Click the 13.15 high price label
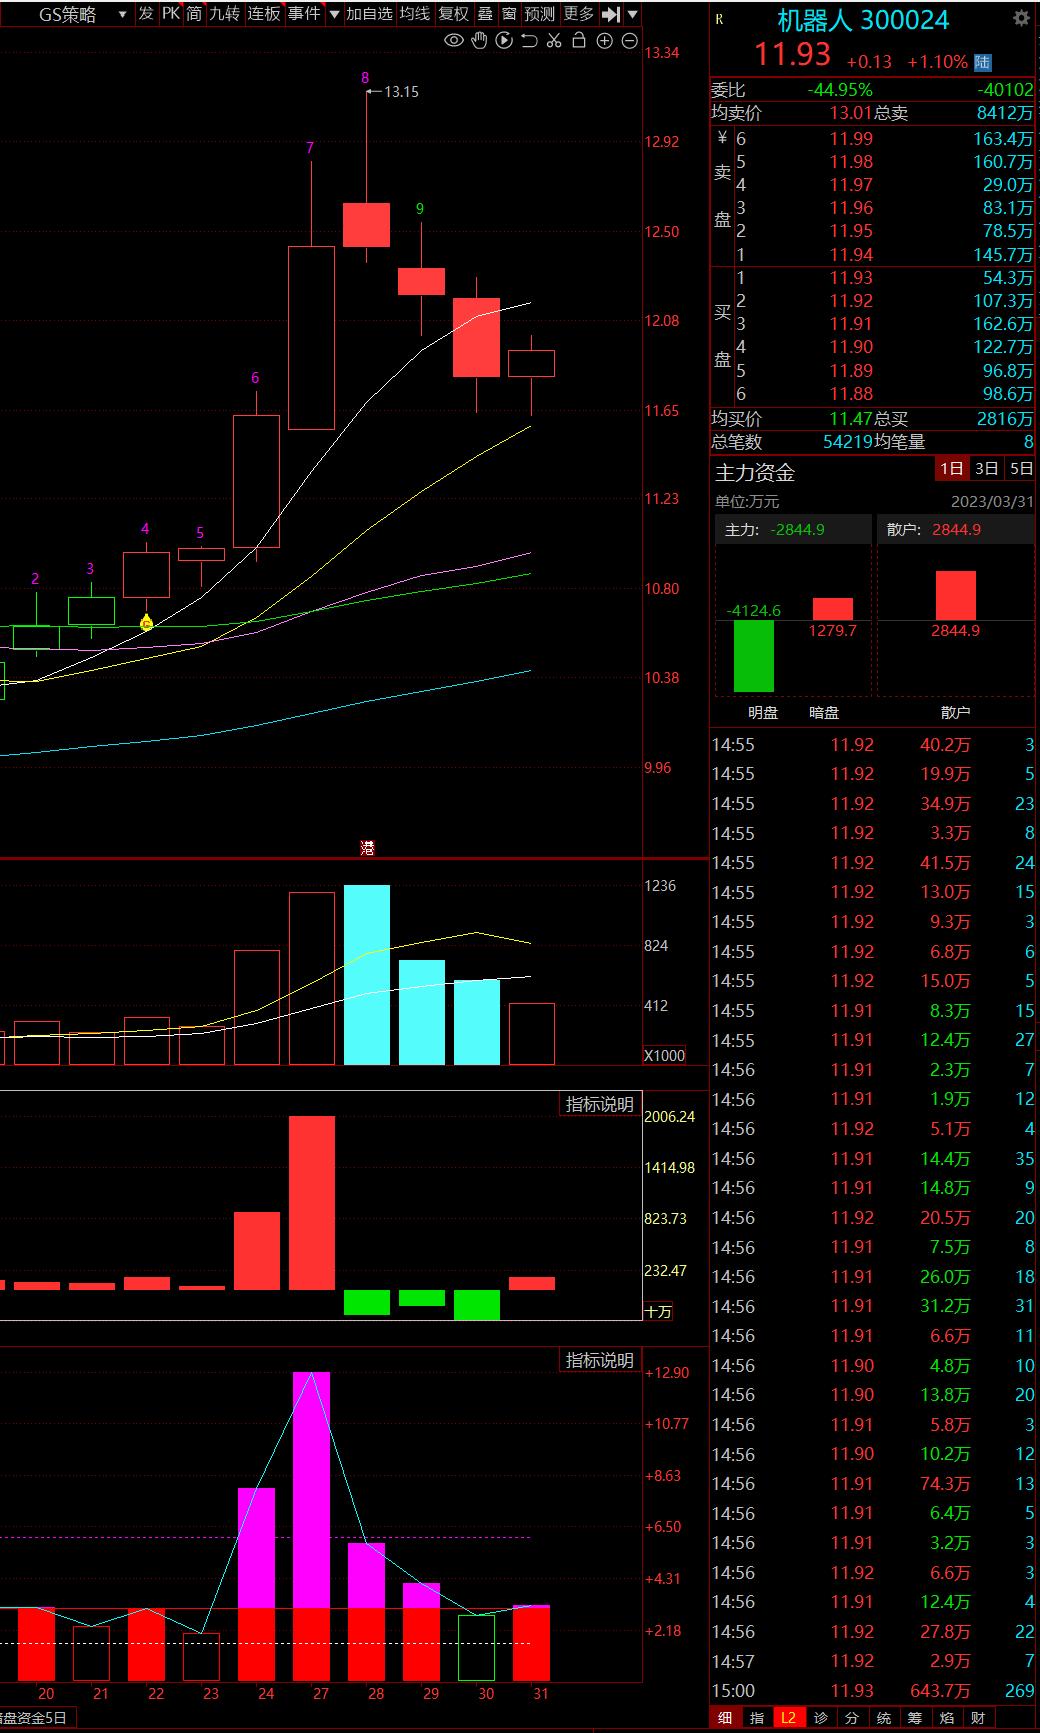The height and width of the screenshot is (1733, 1040). 401,91
